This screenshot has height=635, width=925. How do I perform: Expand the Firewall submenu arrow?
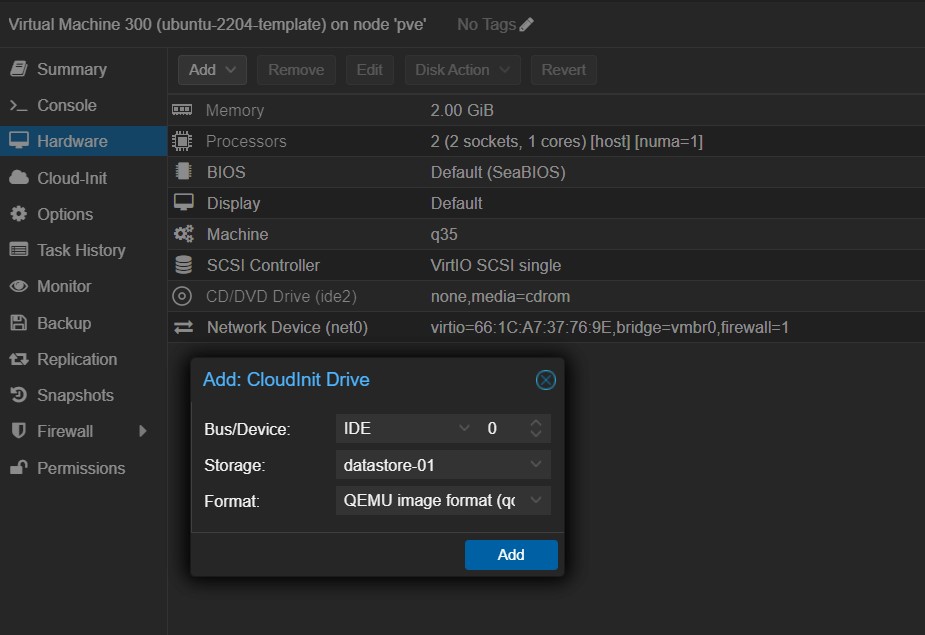[x=143, y=431]
